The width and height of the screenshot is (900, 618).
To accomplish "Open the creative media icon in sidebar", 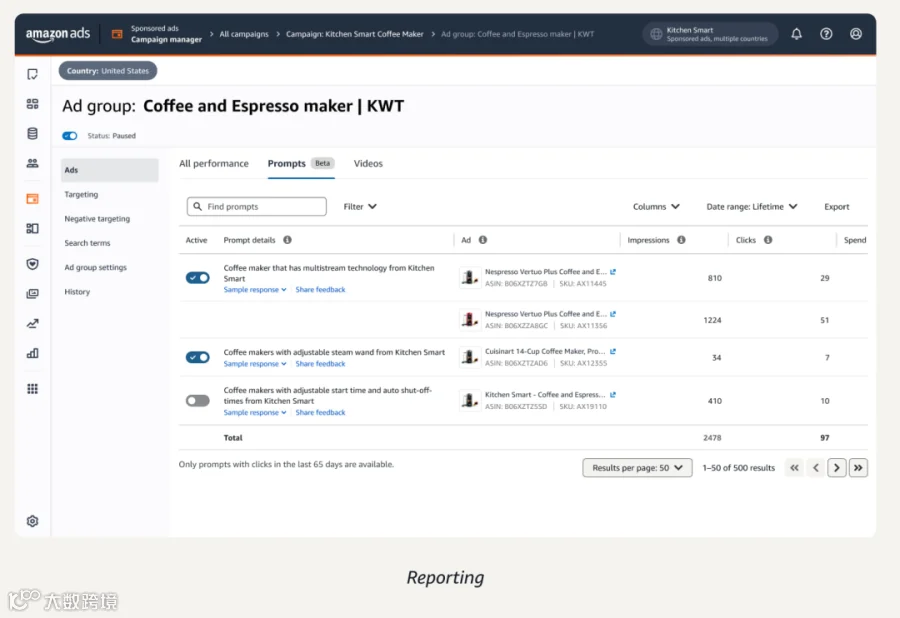I will tap(33, 294).
